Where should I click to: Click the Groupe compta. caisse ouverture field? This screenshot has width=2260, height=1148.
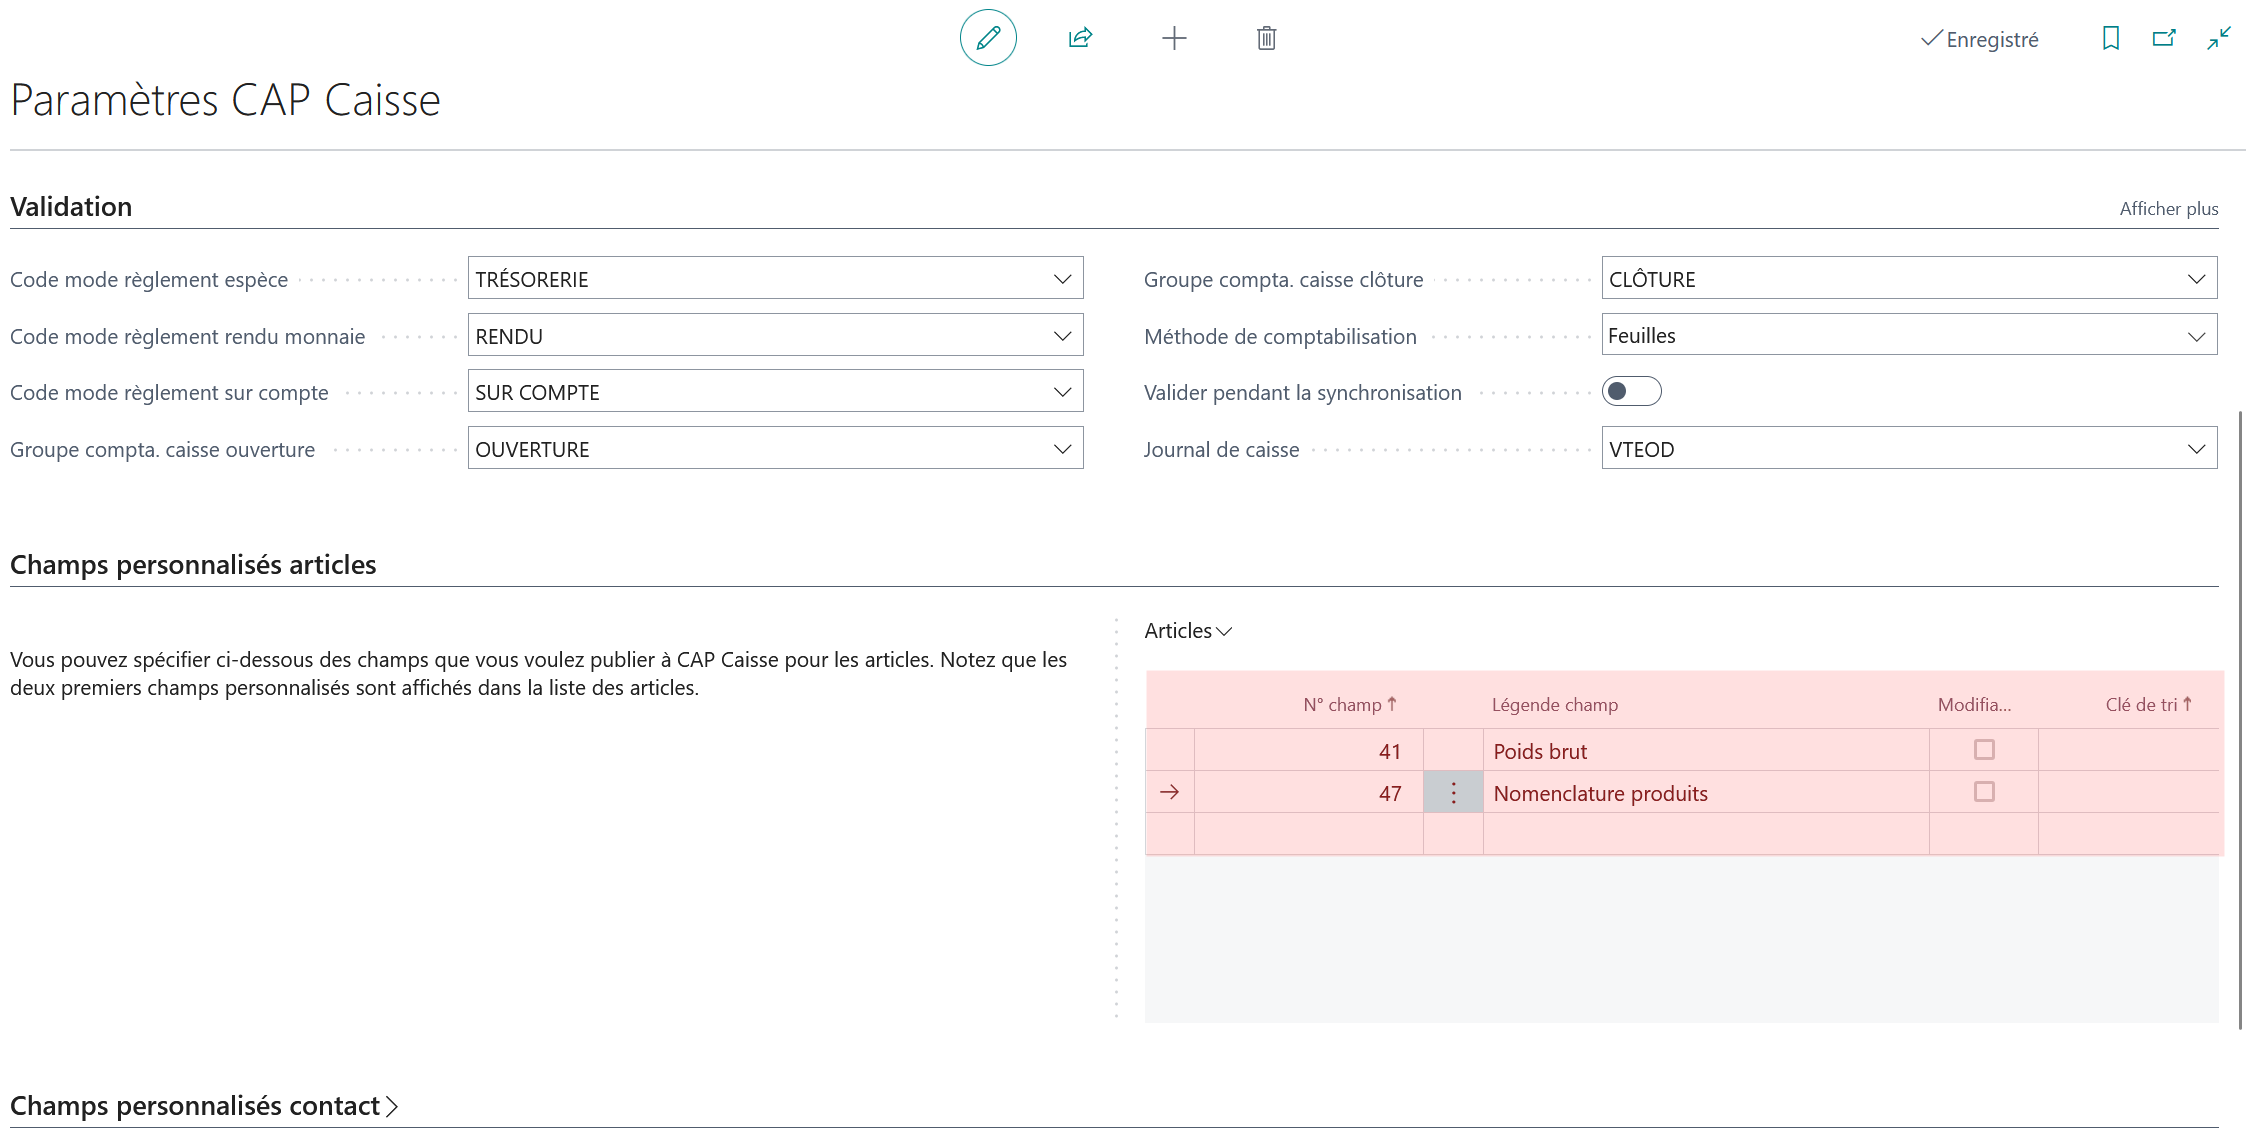[775, 449]
